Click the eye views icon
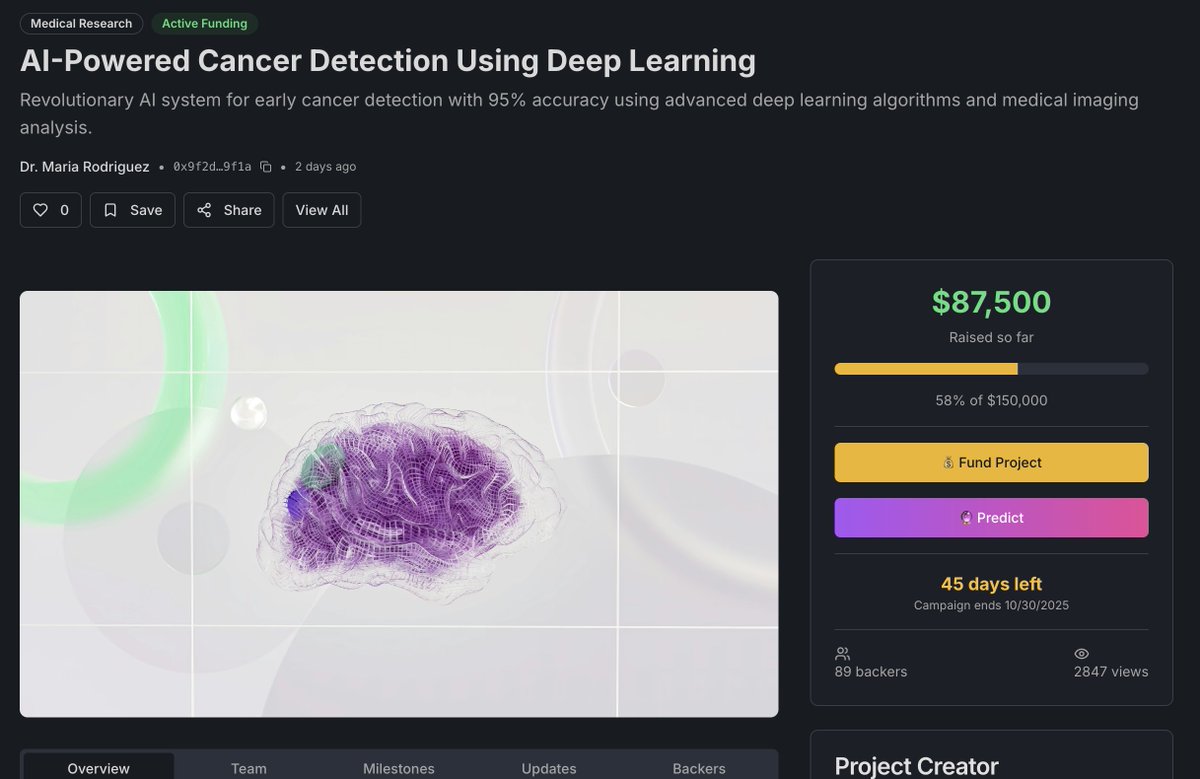The height and width of the screenshot is (779, 1200). [1081, 653]
